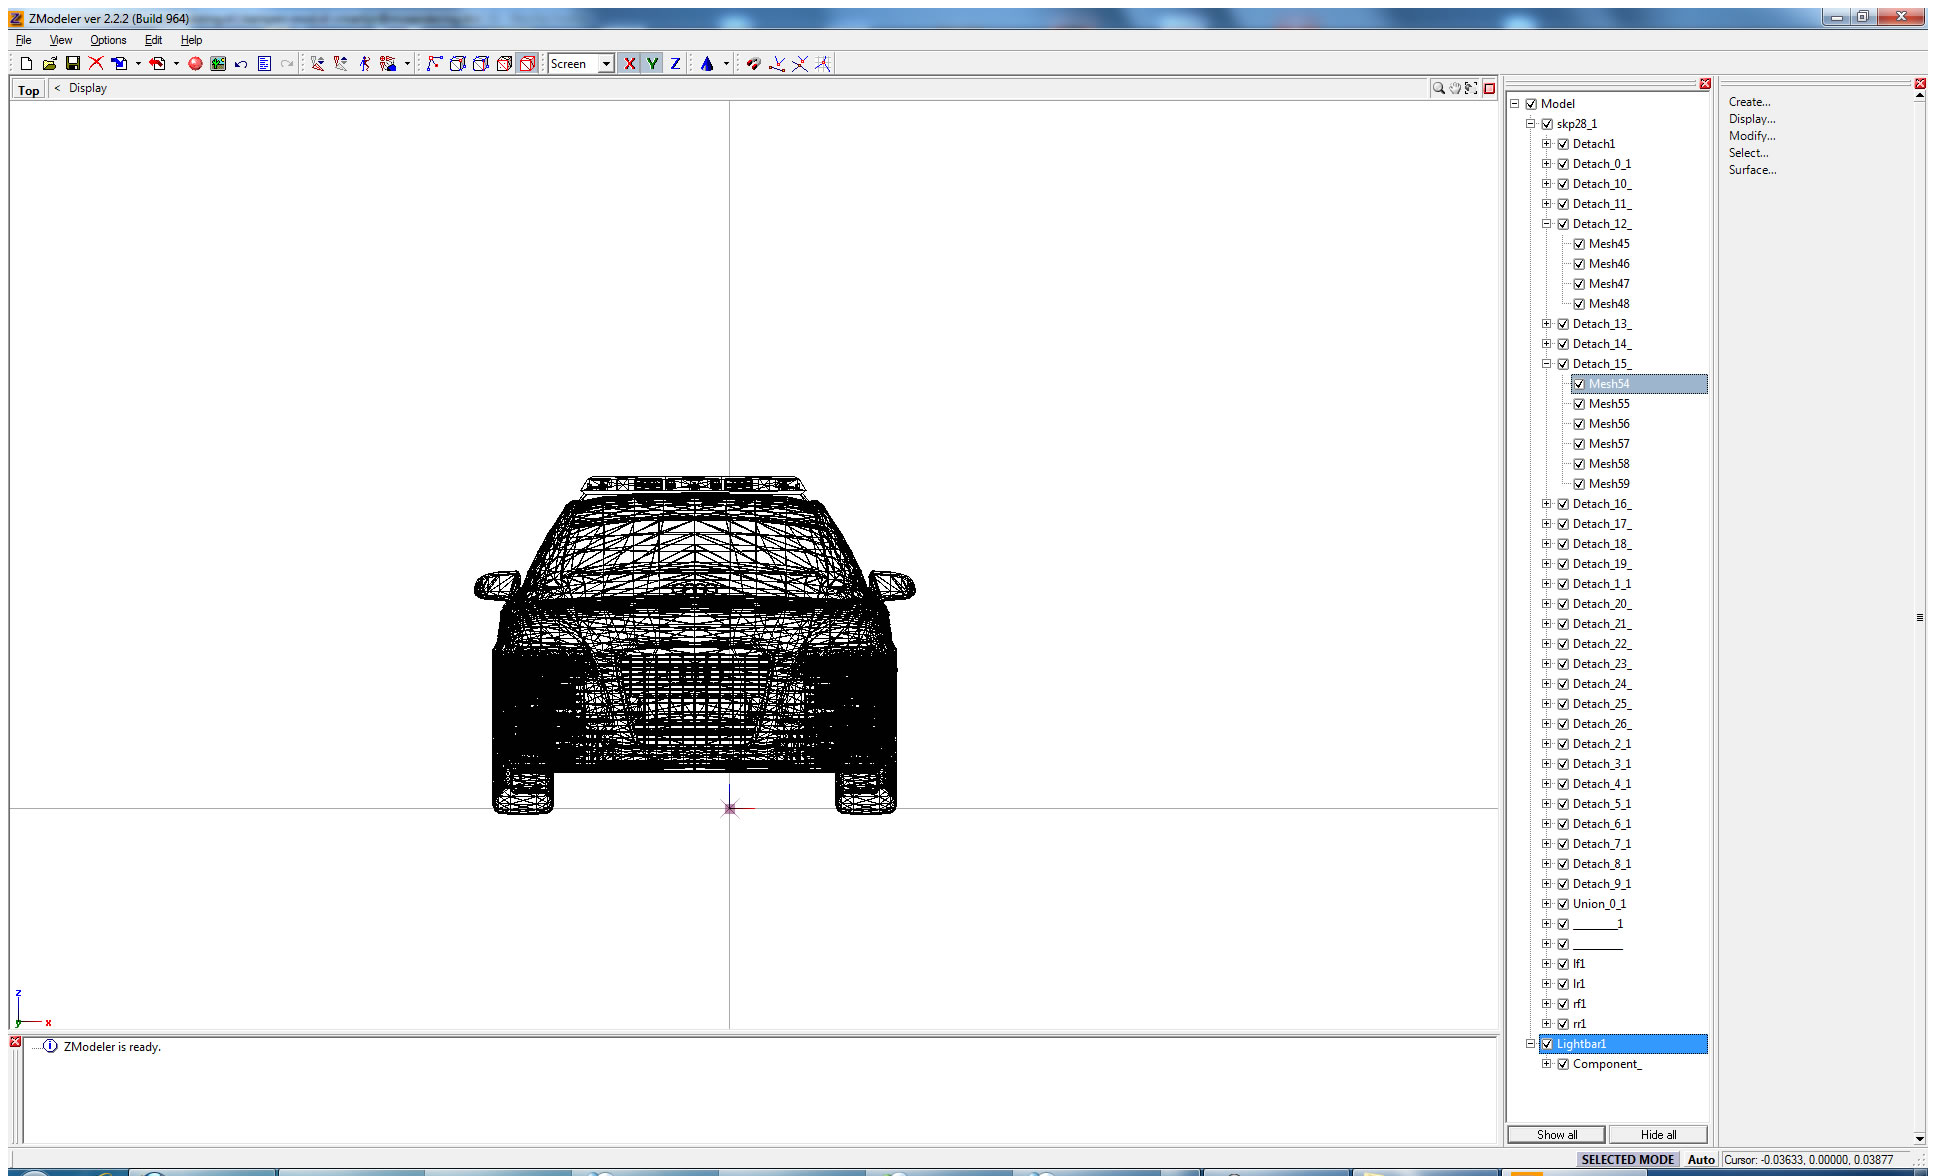1936x1176 pixels.
Task: Click the viewport zoom-extents icon
Action: click(x=1471, y=88)
